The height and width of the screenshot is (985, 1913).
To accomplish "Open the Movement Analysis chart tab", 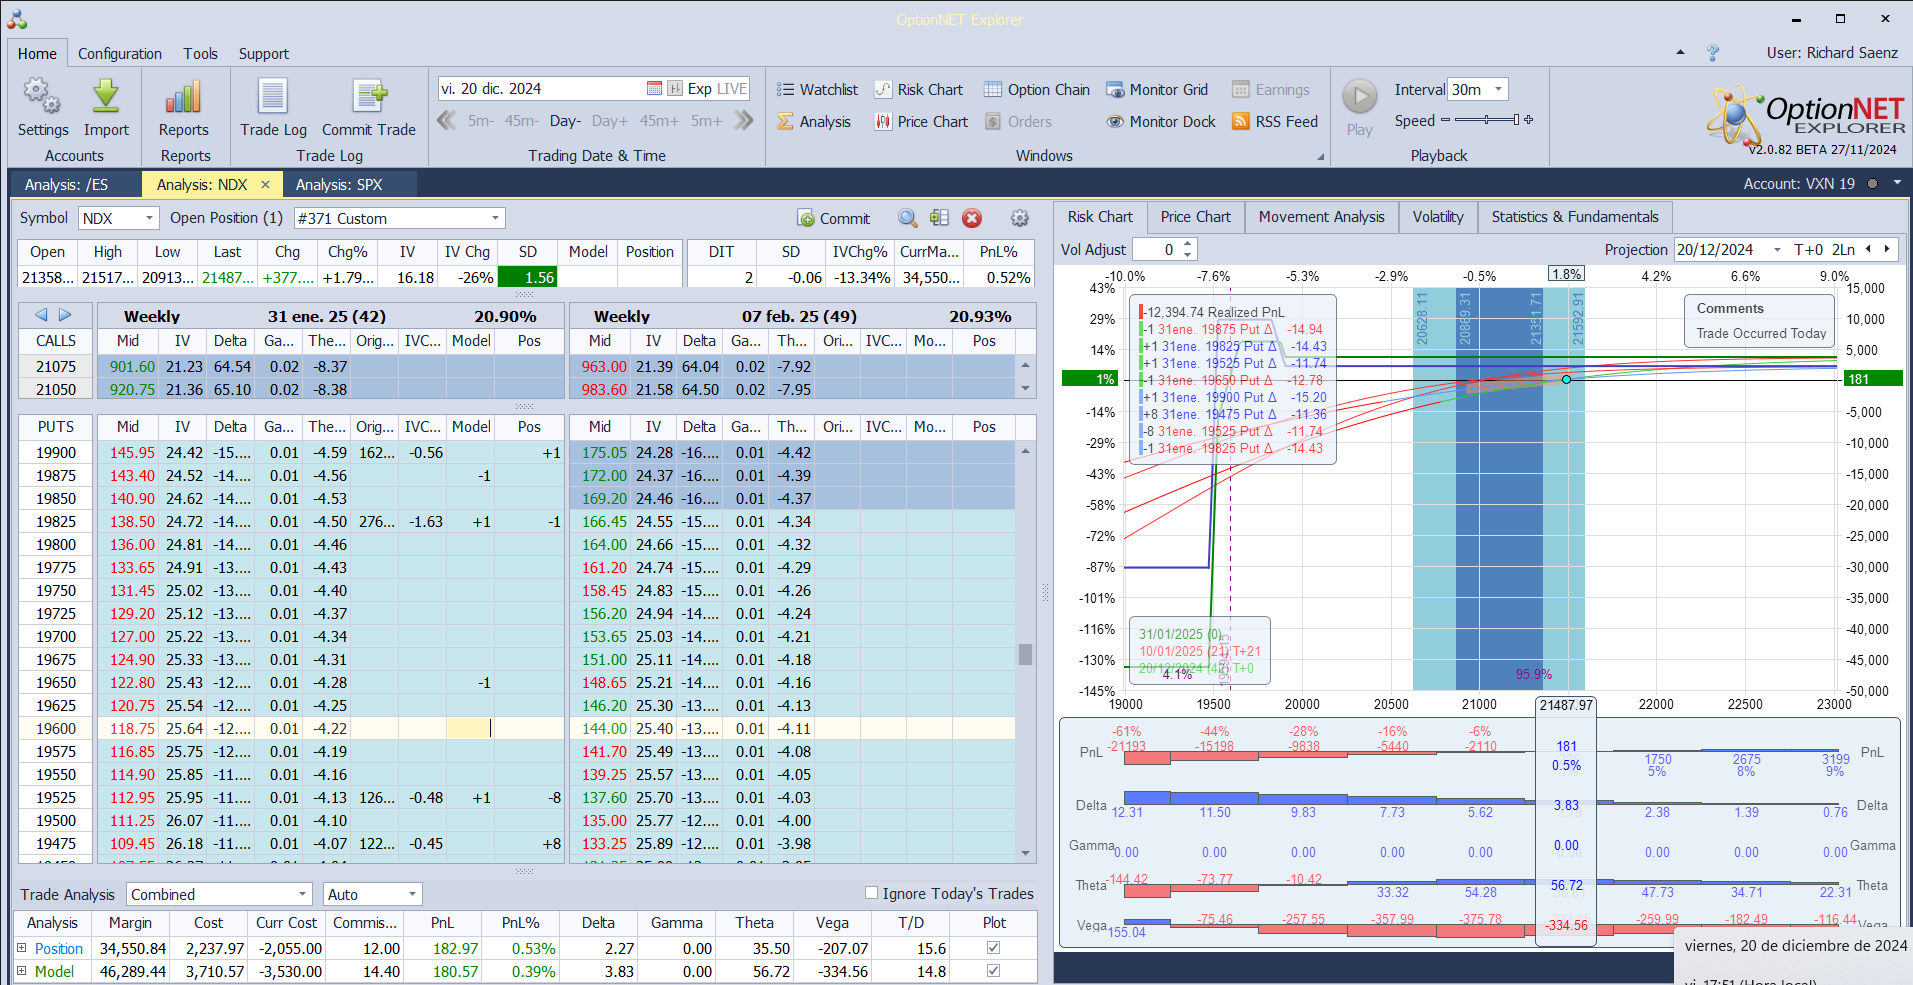I will [x=1321, y=217].
